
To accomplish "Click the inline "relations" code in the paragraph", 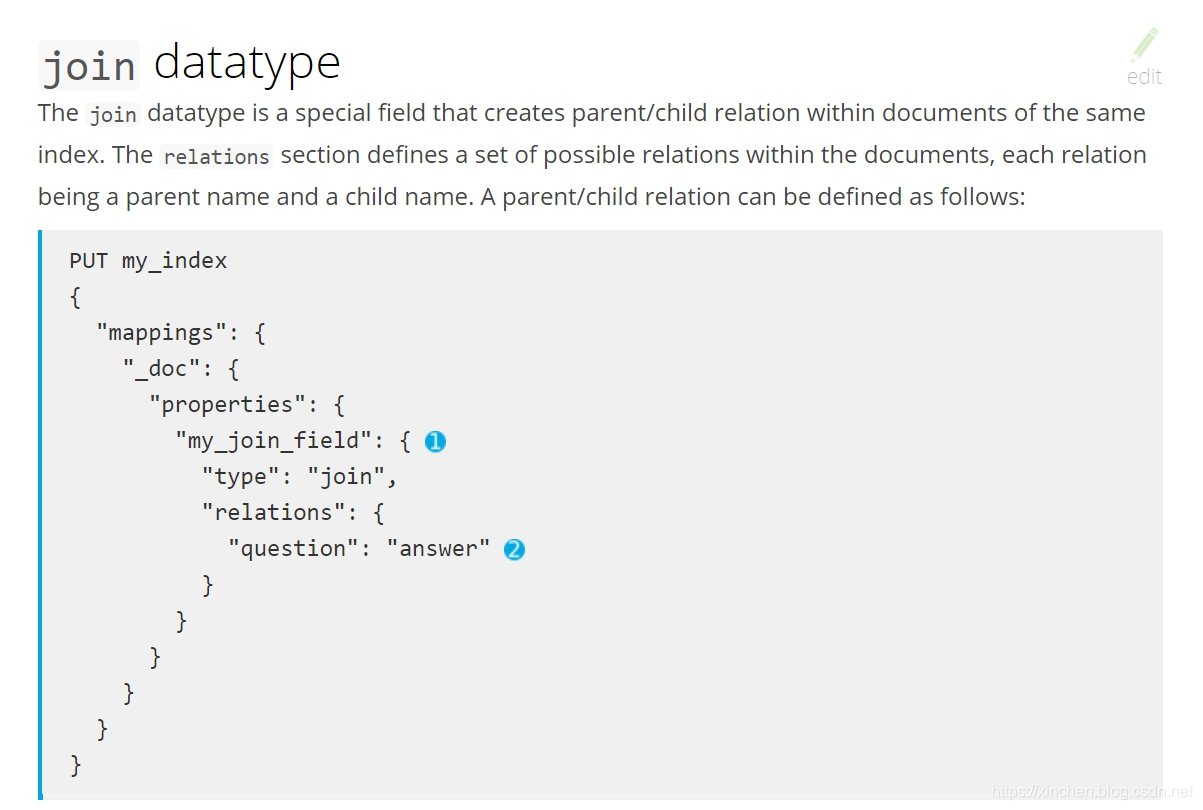I will (x=217, y=157).
